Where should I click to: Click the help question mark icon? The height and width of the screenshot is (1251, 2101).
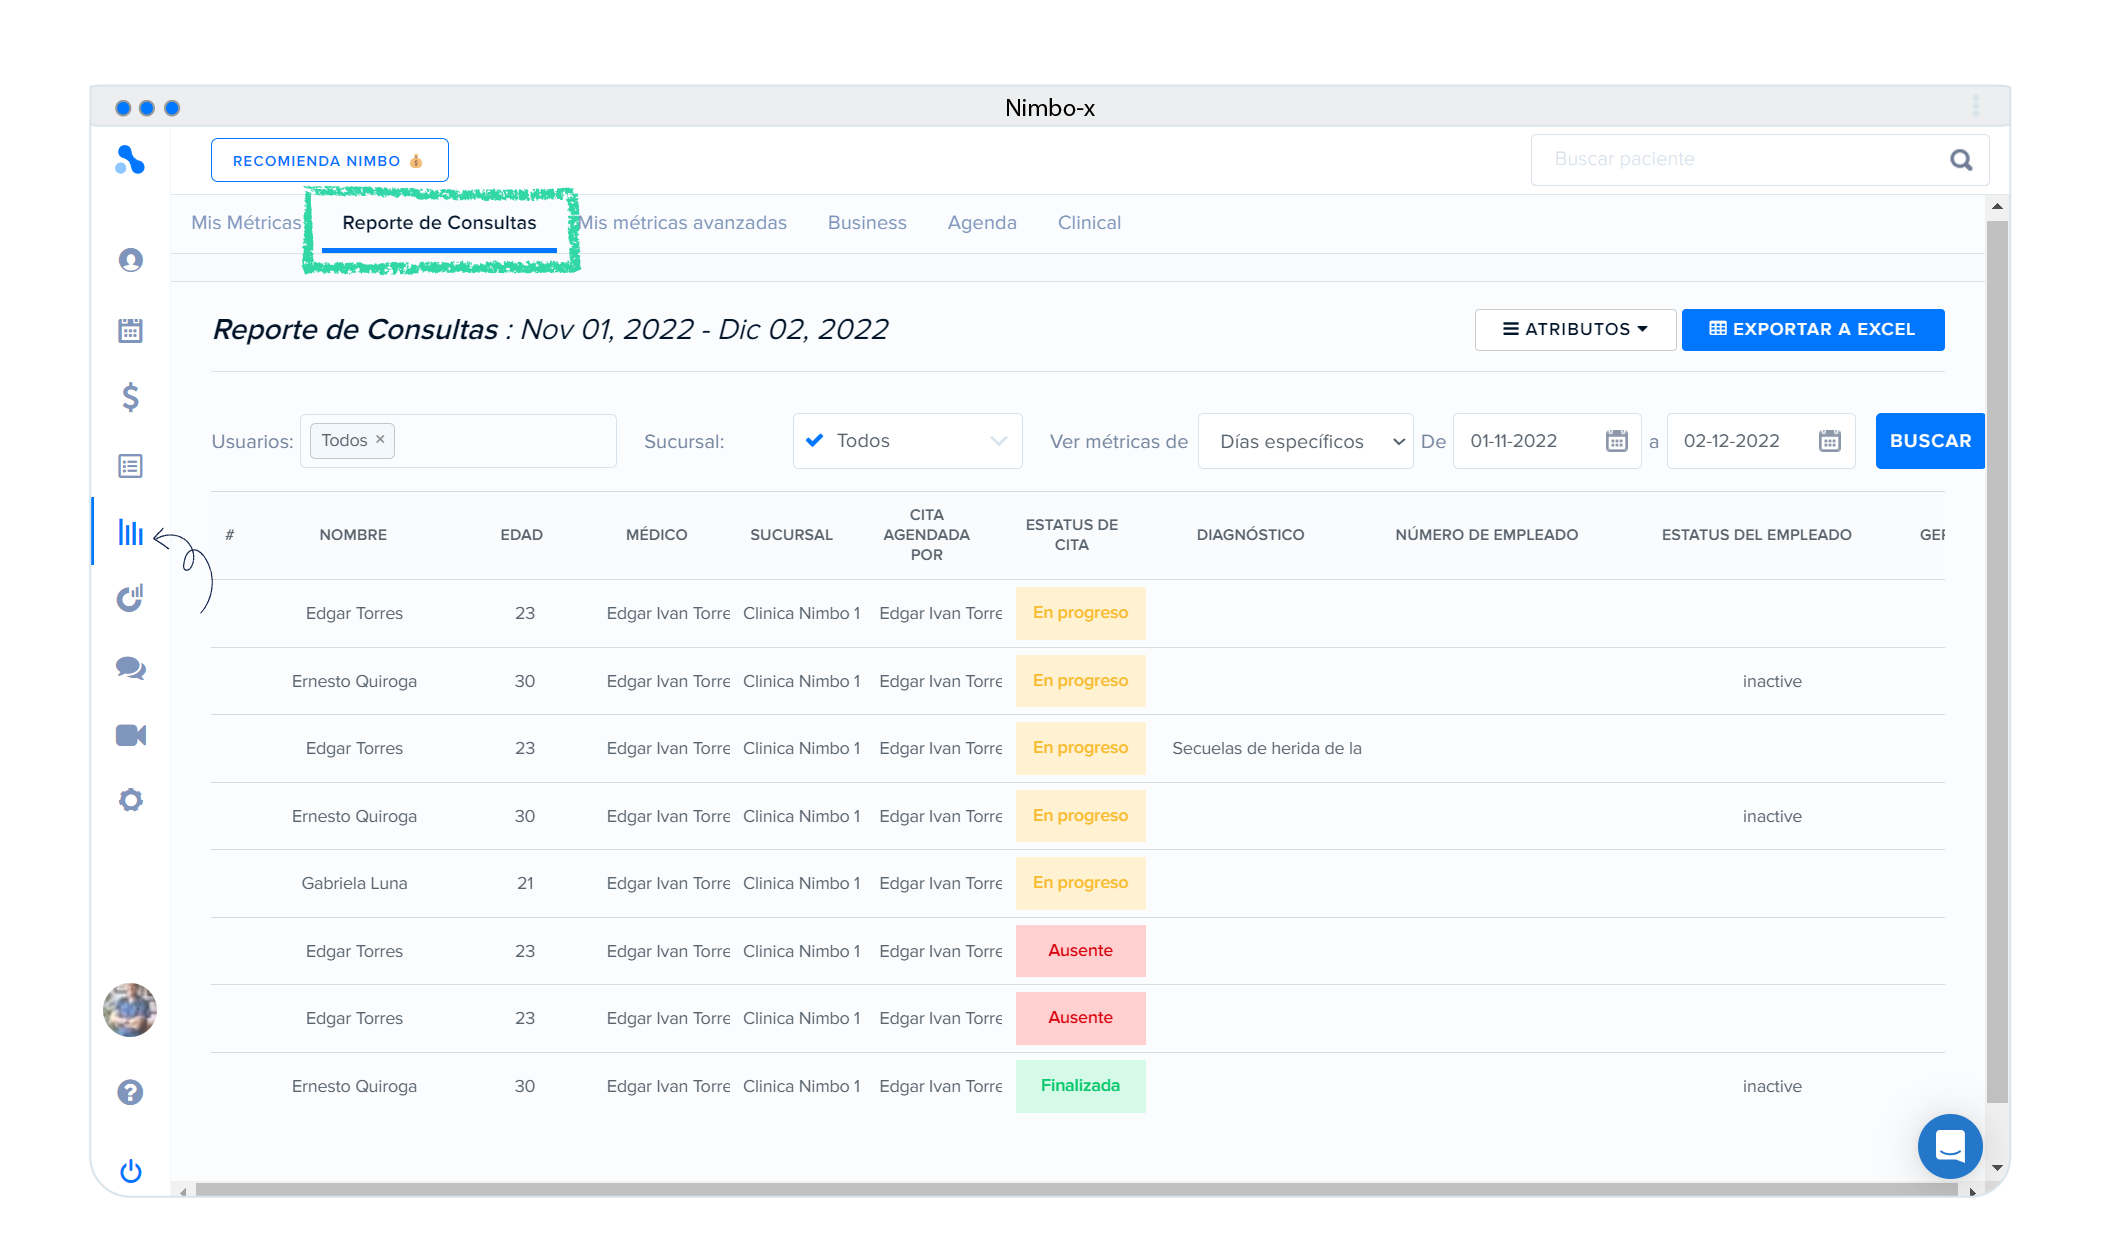coord(131,1092)
